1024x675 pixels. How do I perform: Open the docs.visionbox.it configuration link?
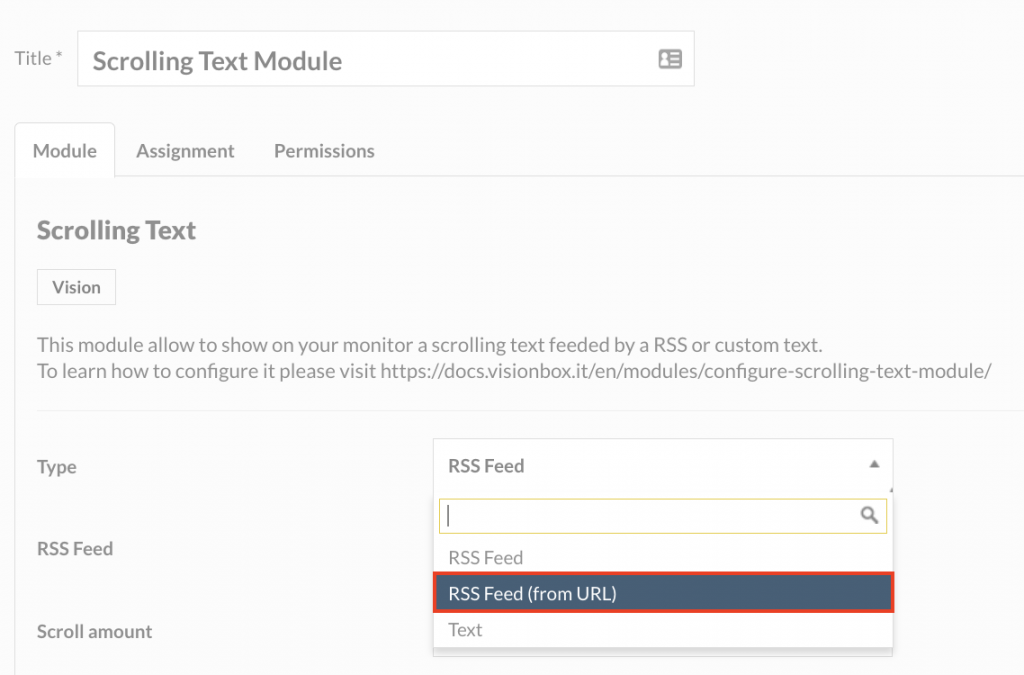686,371
